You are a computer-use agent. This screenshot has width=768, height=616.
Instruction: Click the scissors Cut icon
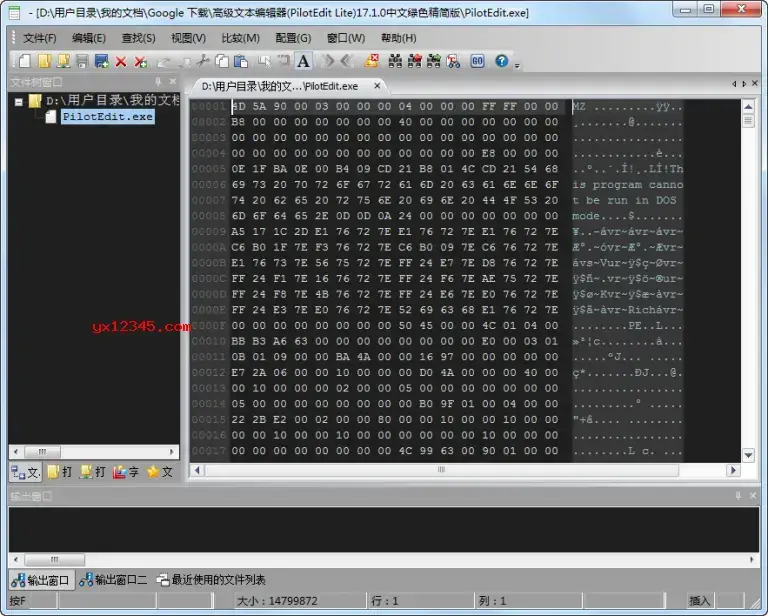tap(203, 61)
